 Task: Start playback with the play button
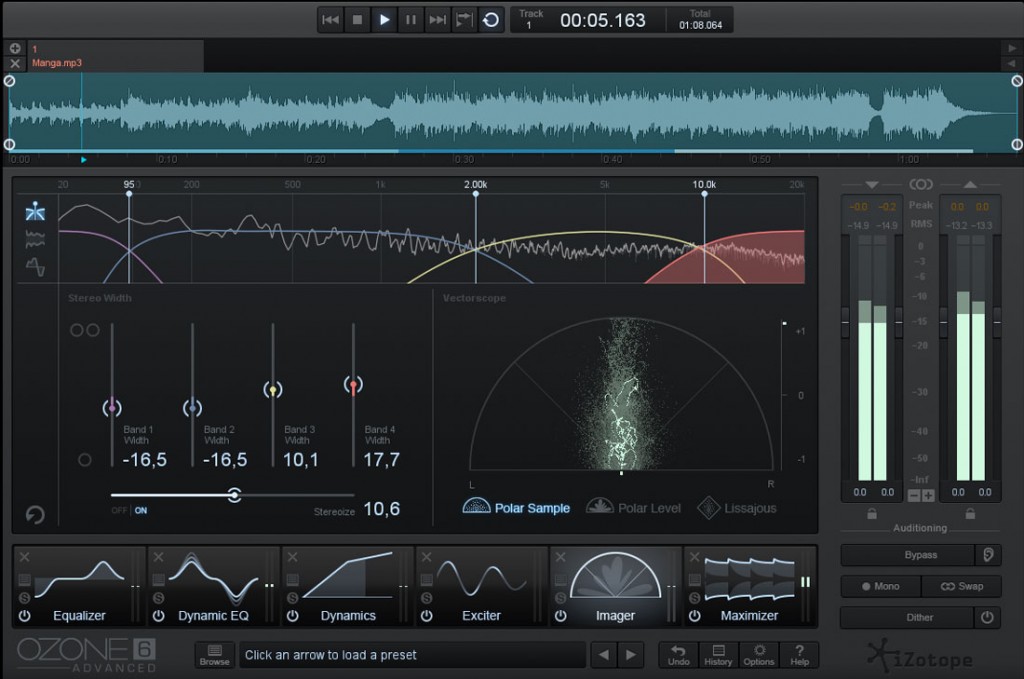[384, 20]
